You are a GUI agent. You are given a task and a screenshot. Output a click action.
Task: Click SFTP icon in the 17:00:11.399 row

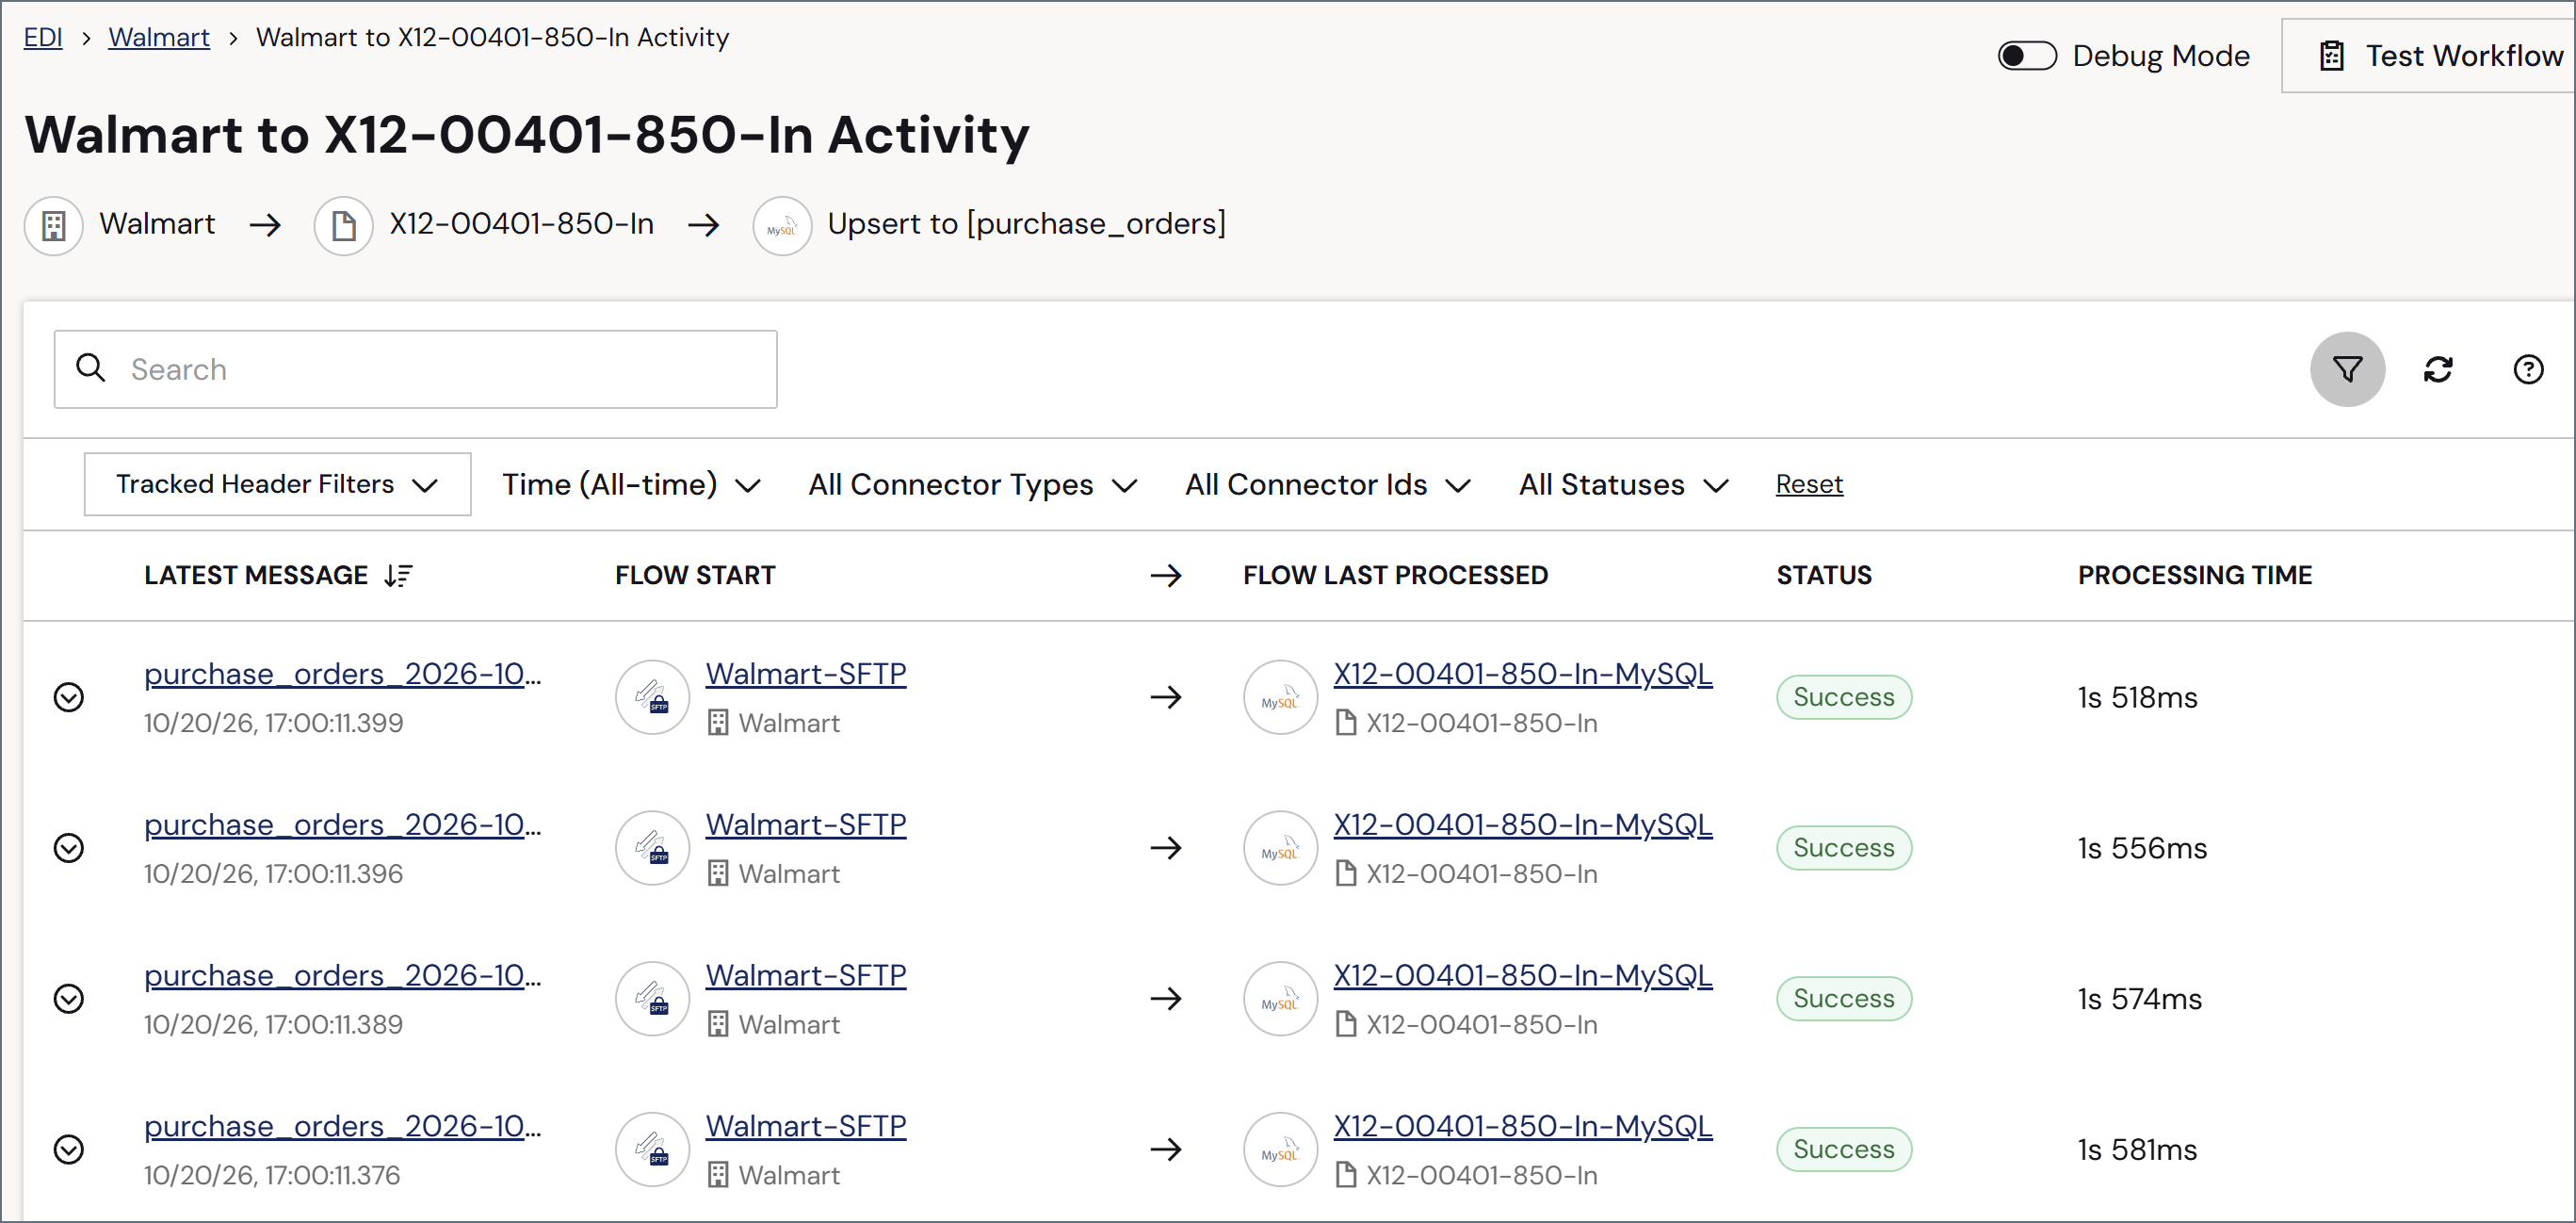click(x=652, y=697)
